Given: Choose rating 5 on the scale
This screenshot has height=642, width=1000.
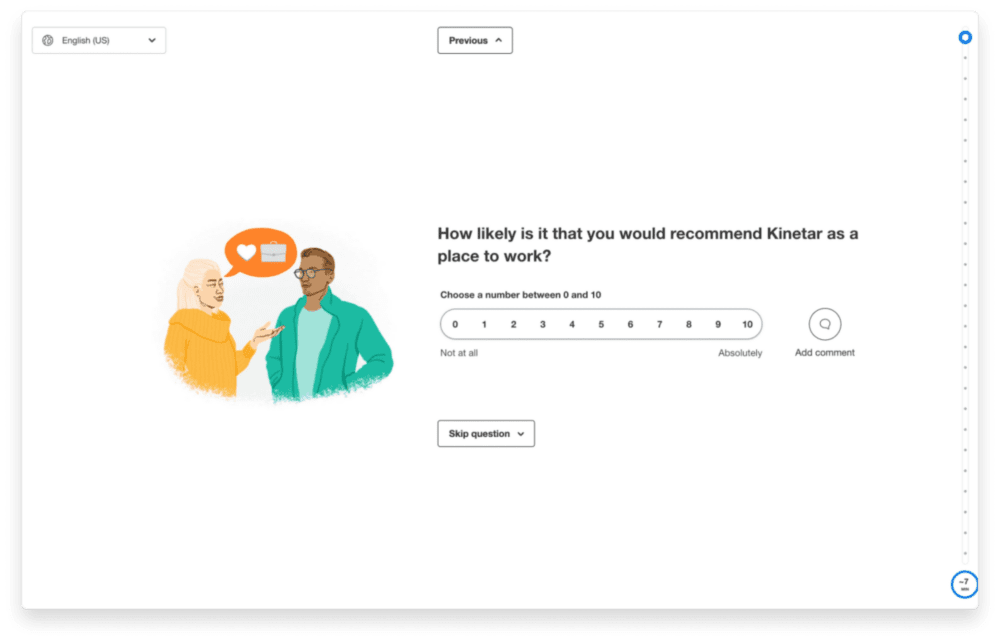Looking at the screenshot, I should (x=601, y=324).
